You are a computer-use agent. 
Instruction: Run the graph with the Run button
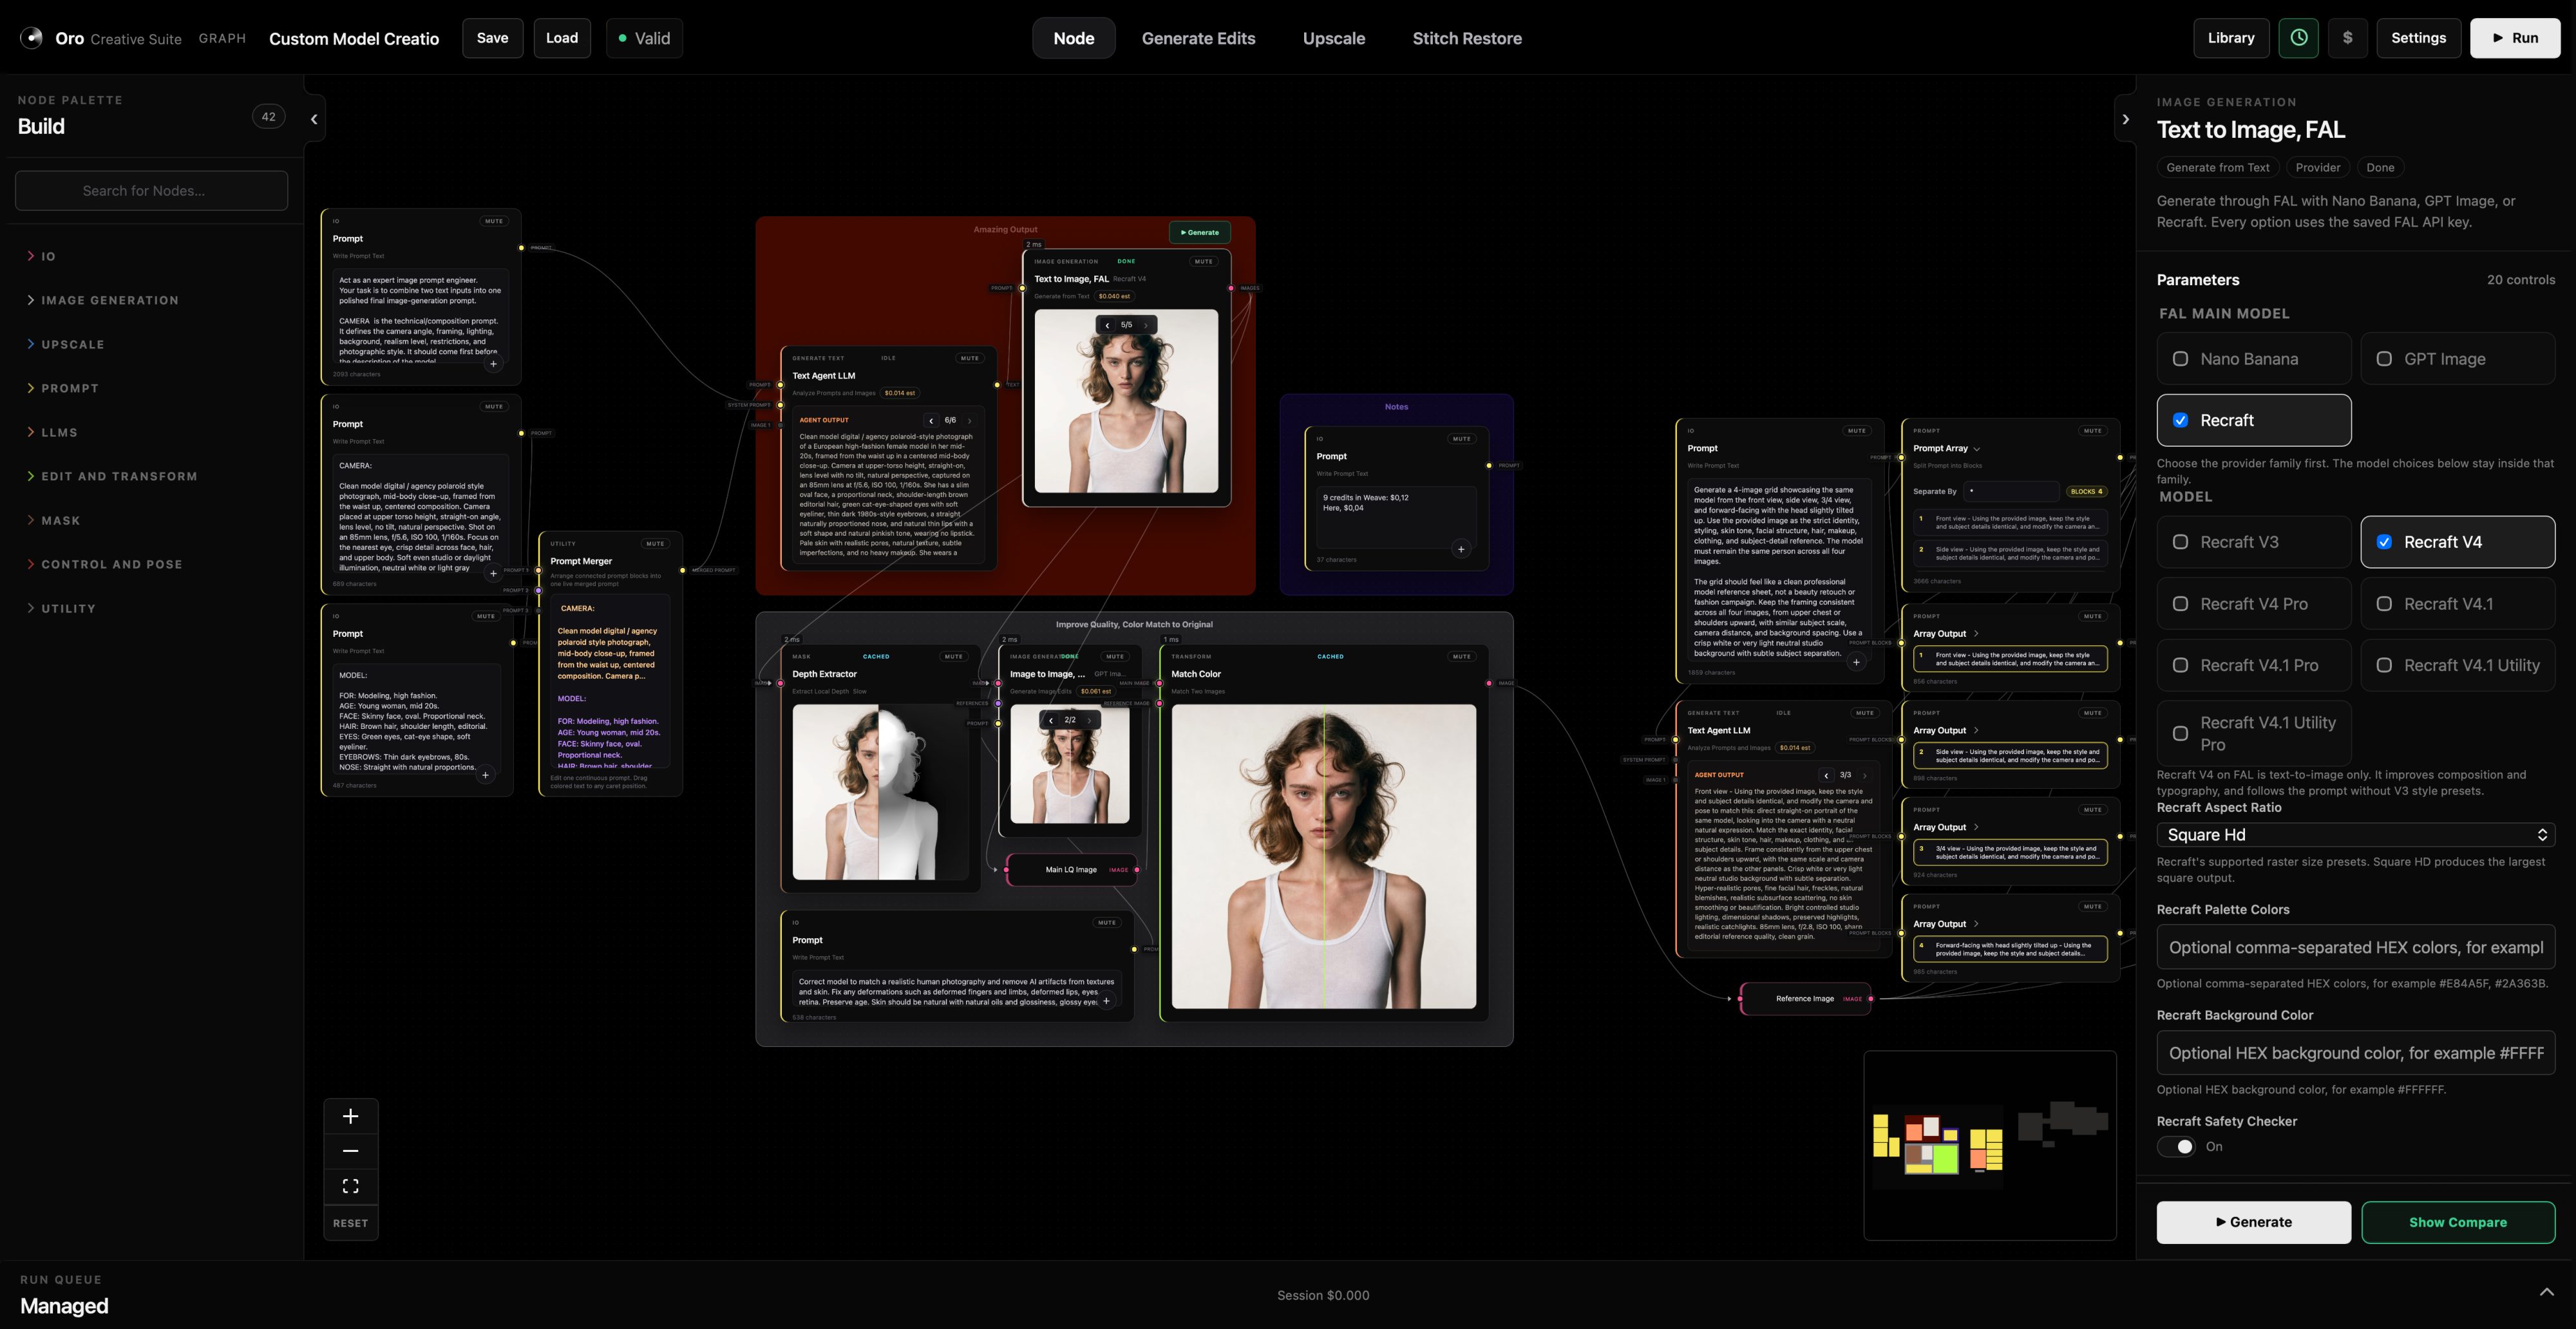(x=2514, y=38)
